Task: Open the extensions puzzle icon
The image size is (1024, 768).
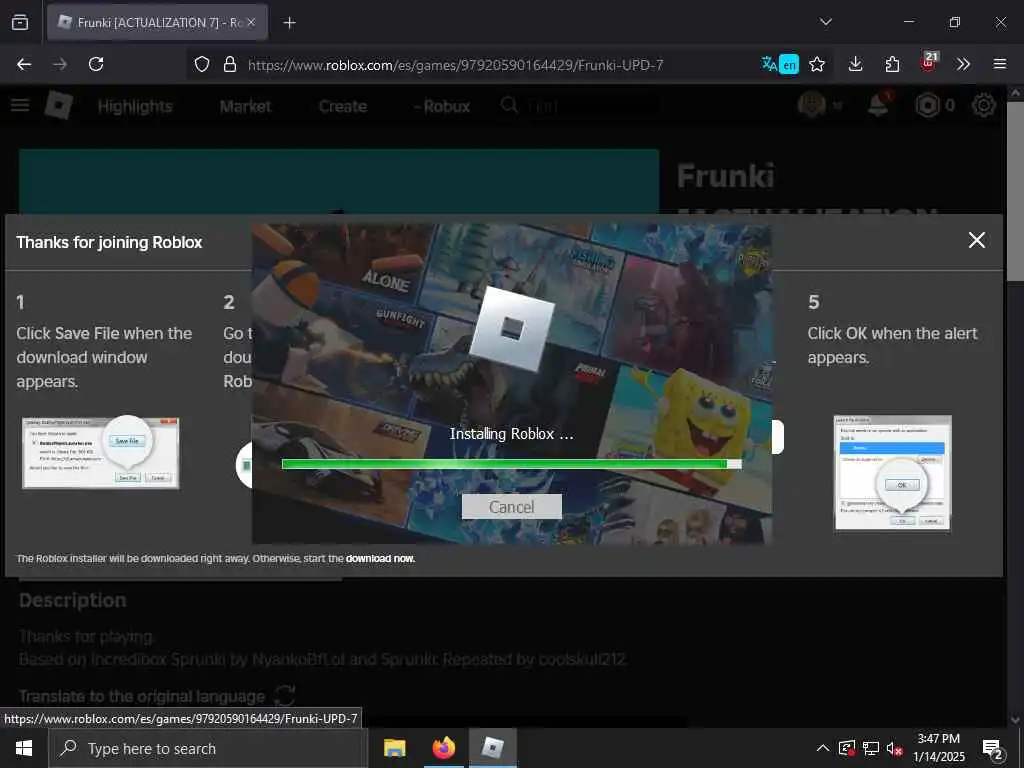Action: (892, 64)
